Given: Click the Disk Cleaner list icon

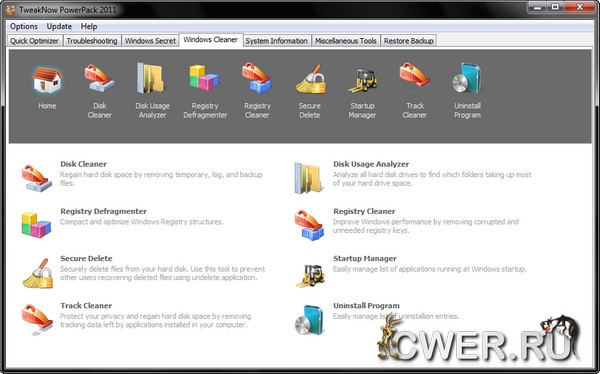Looking at the screenshot, I should pos(36,178).
